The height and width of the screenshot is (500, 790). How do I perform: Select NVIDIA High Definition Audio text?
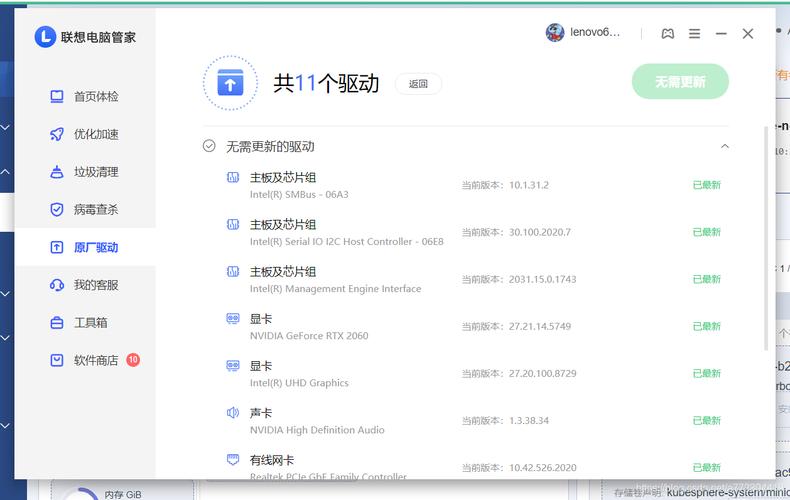pyautogui.click(x=317, y=430)
